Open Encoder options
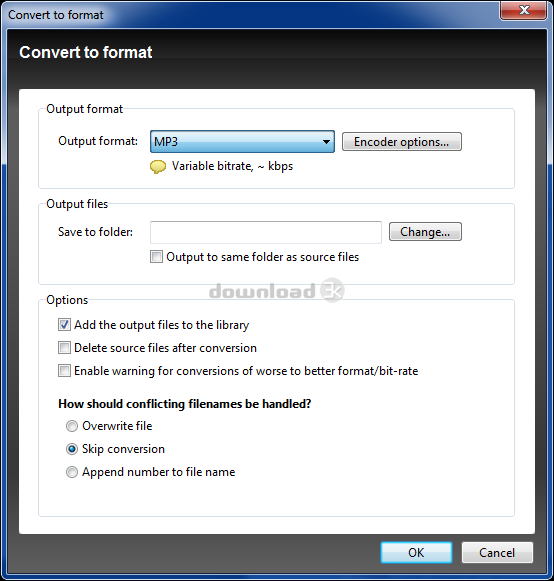 coord(402,142)
